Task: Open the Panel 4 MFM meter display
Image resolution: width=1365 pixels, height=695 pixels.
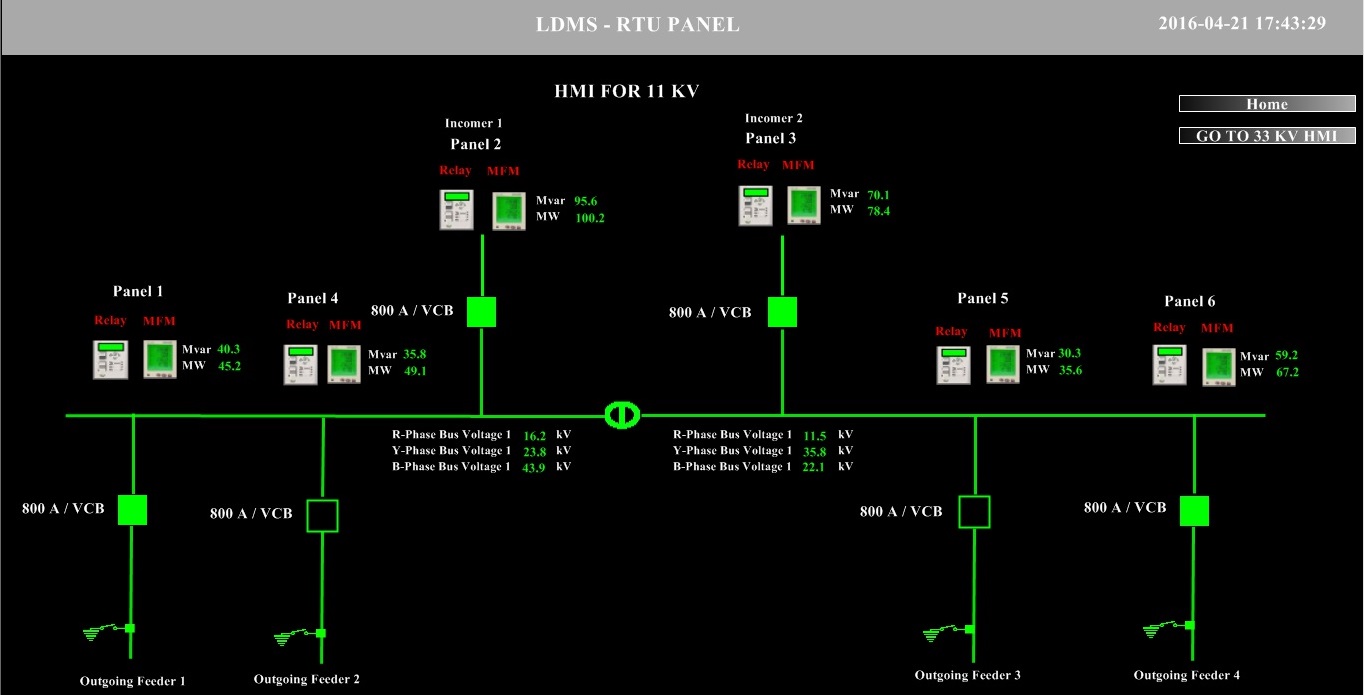Action: 344,364
